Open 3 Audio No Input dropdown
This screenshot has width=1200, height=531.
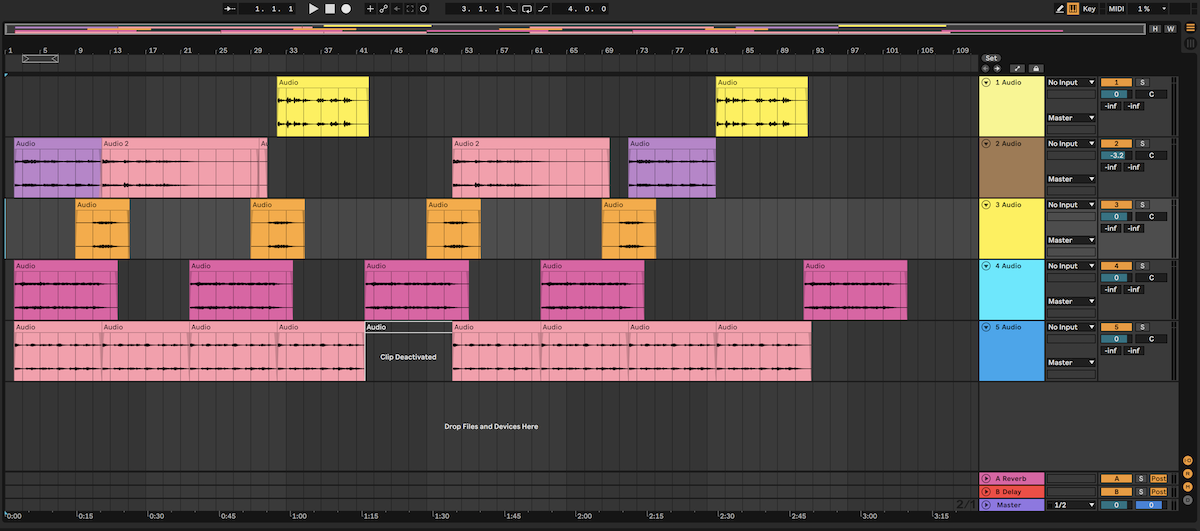1071,204
